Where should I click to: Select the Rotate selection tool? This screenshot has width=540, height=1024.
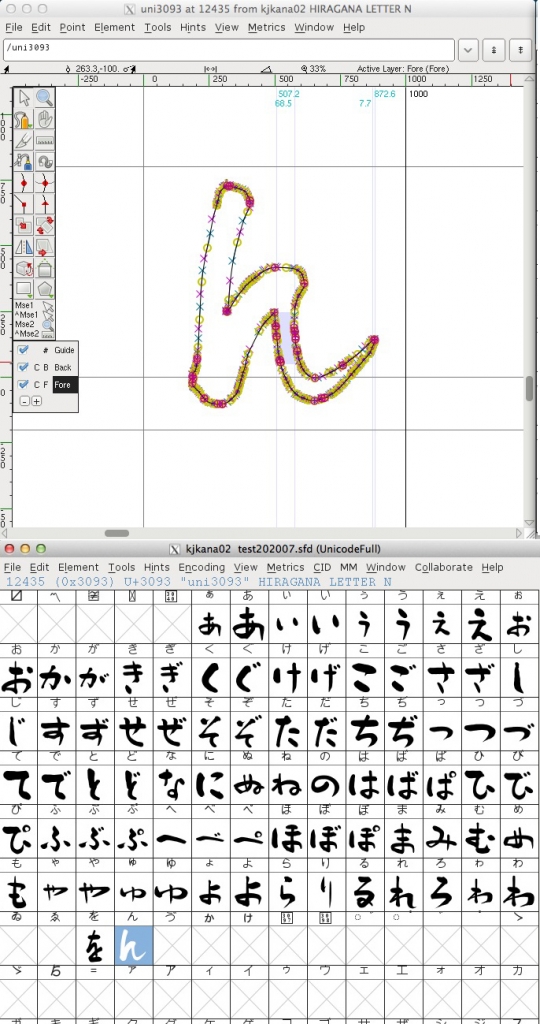coord(44,225)
